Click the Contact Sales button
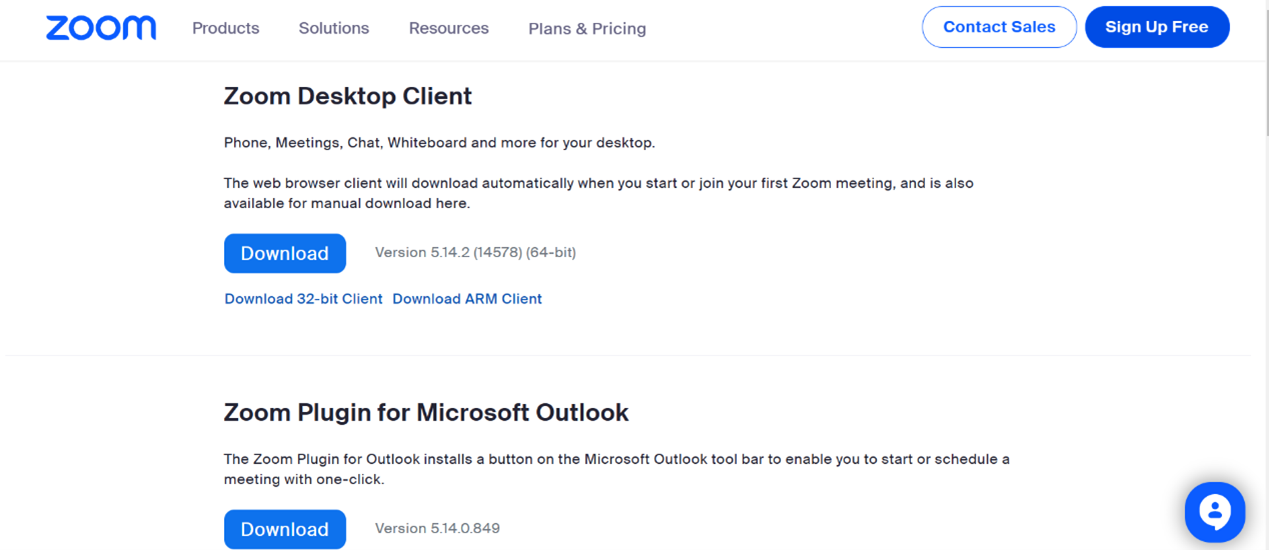Image resolution: width=1269 pixels, height=550 pixels. tap(999, 27)
